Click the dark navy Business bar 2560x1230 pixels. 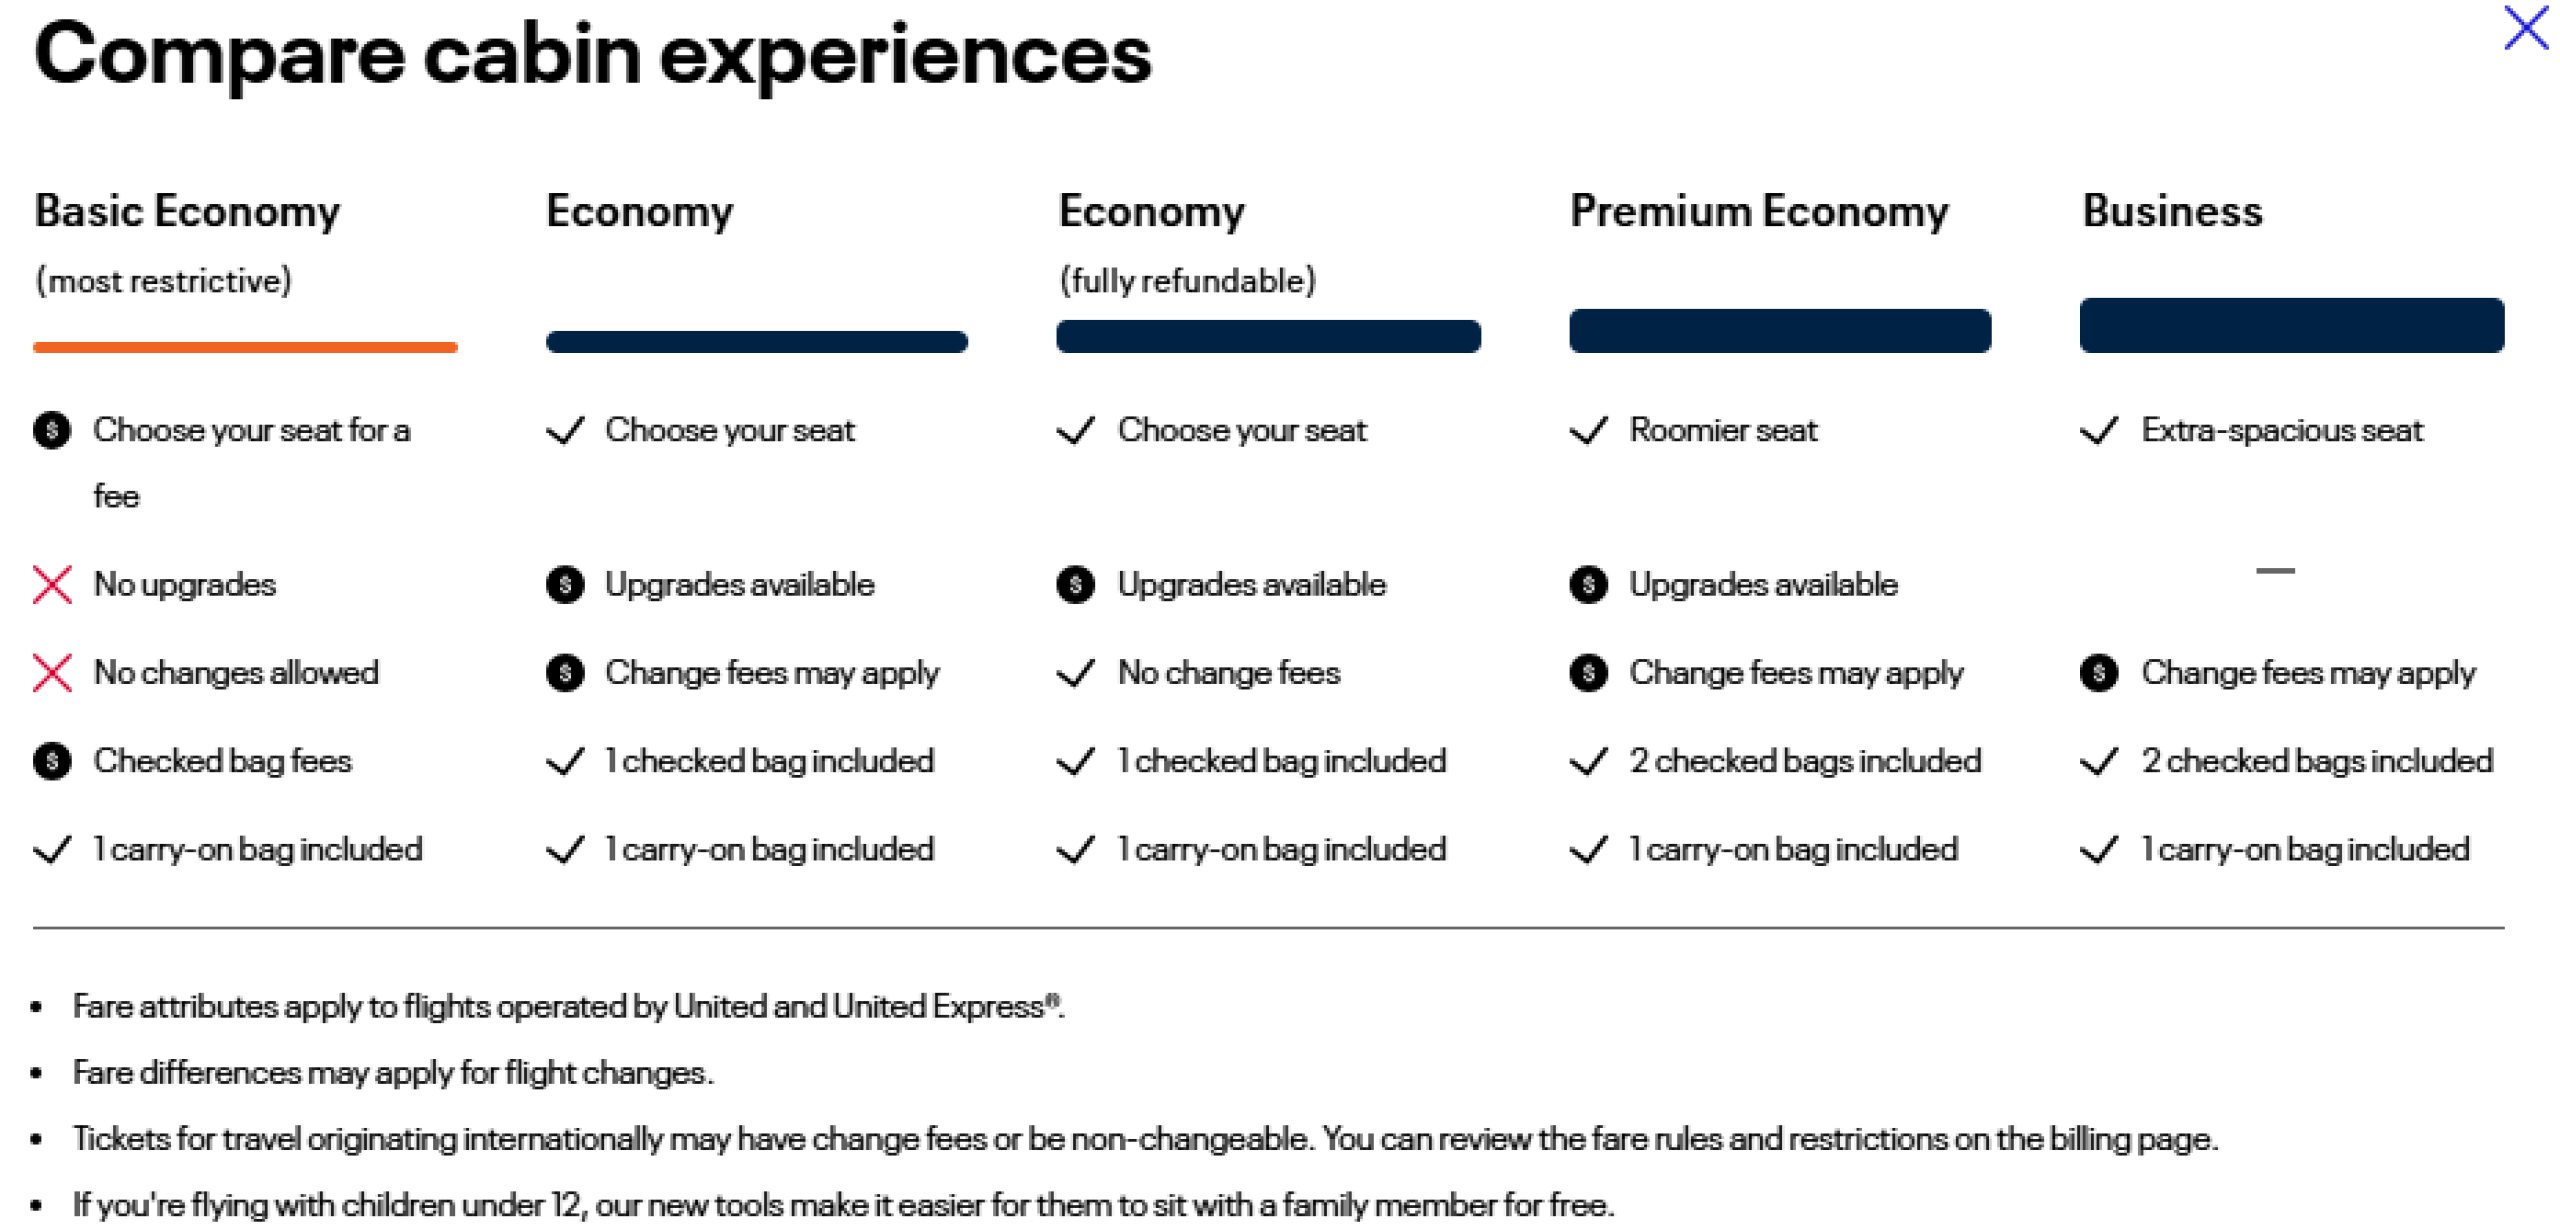pos(2291,325)
